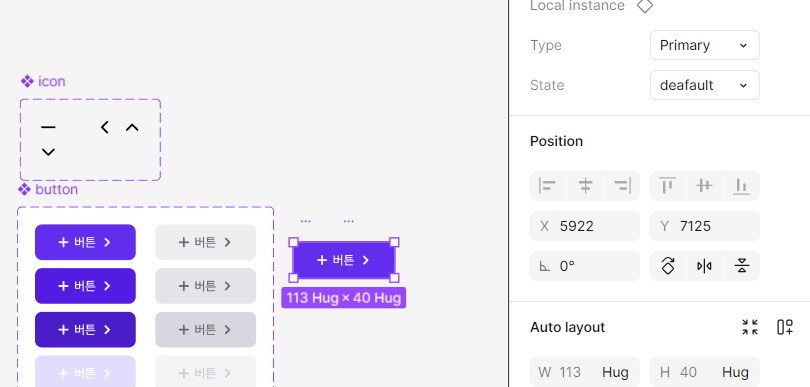Viewport: 810px width, 387px height.
Task: Click the 113 Hug × 40 Hug size label
Action: pyautogui.click(x=344, y=298)
